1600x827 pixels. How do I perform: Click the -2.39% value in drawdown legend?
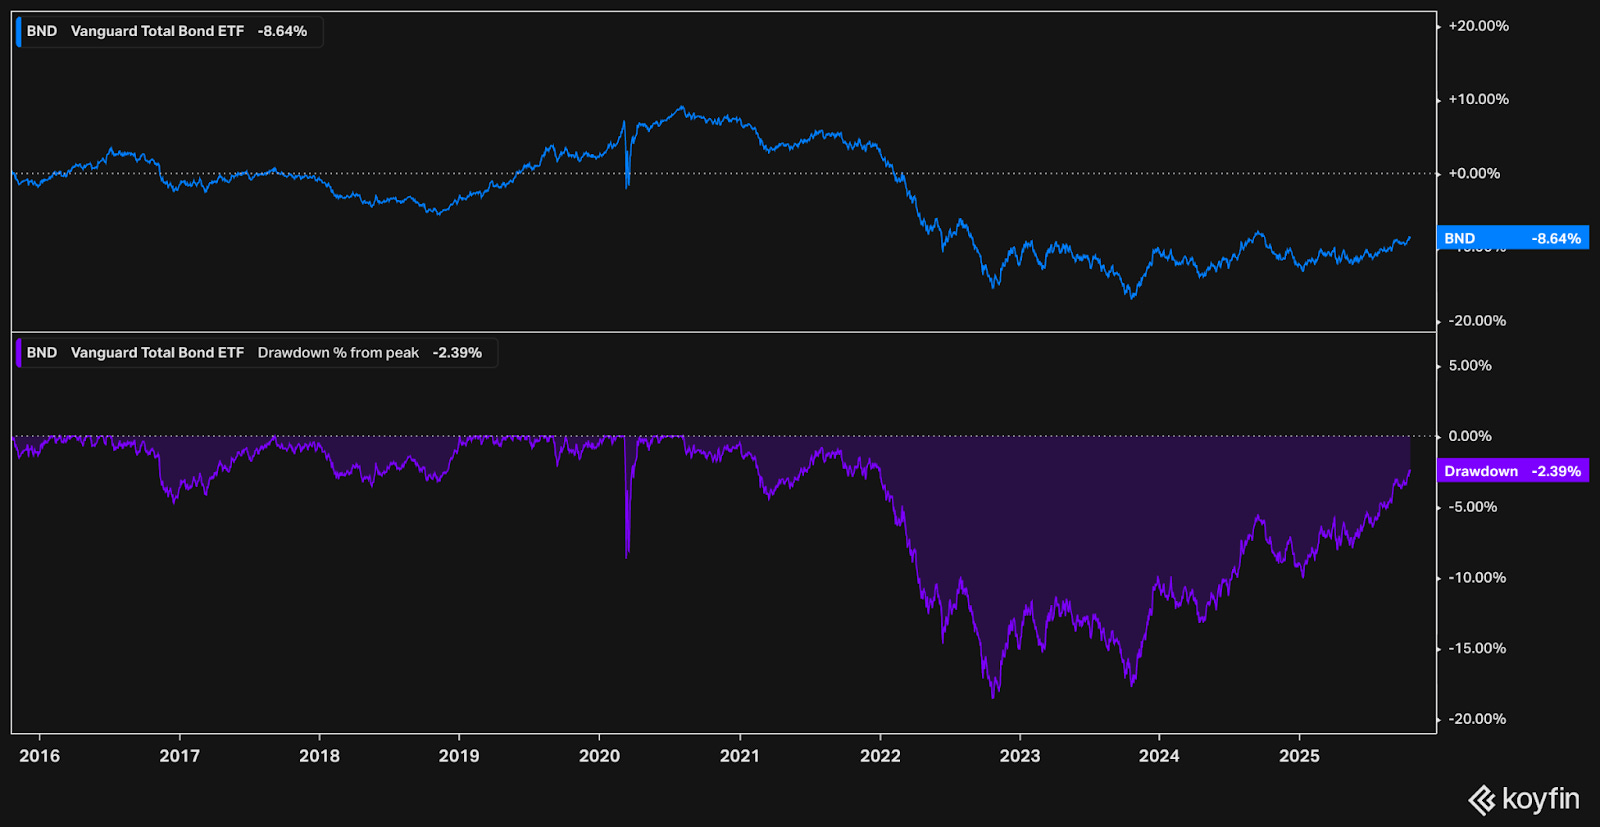tap(457, 353)
